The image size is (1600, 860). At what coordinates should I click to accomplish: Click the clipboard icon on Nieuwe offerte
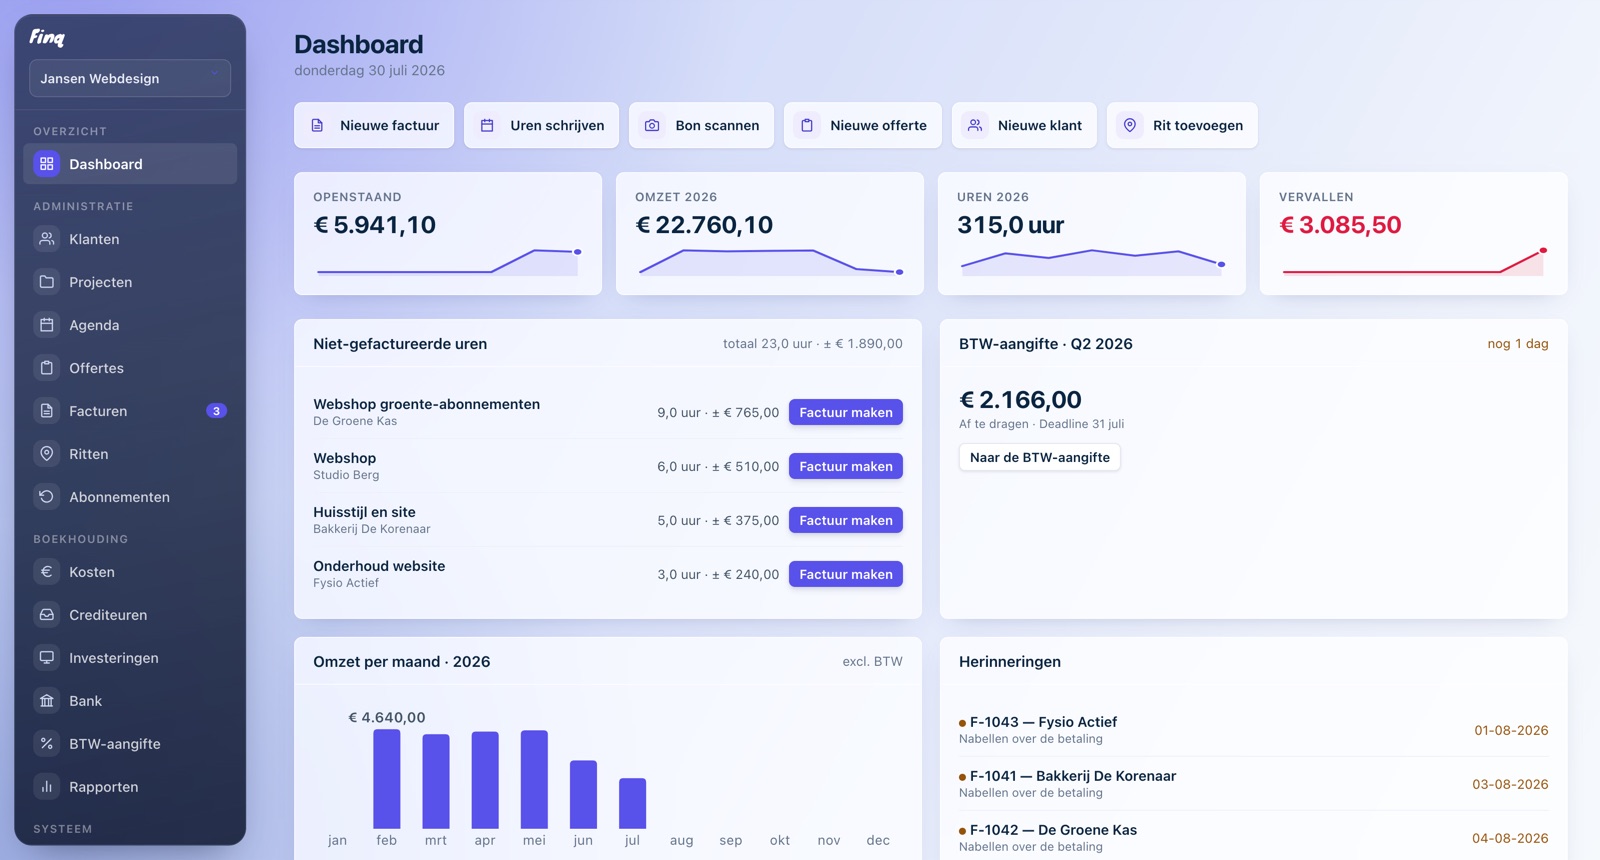pyautogui.click(x=807, y=125)
